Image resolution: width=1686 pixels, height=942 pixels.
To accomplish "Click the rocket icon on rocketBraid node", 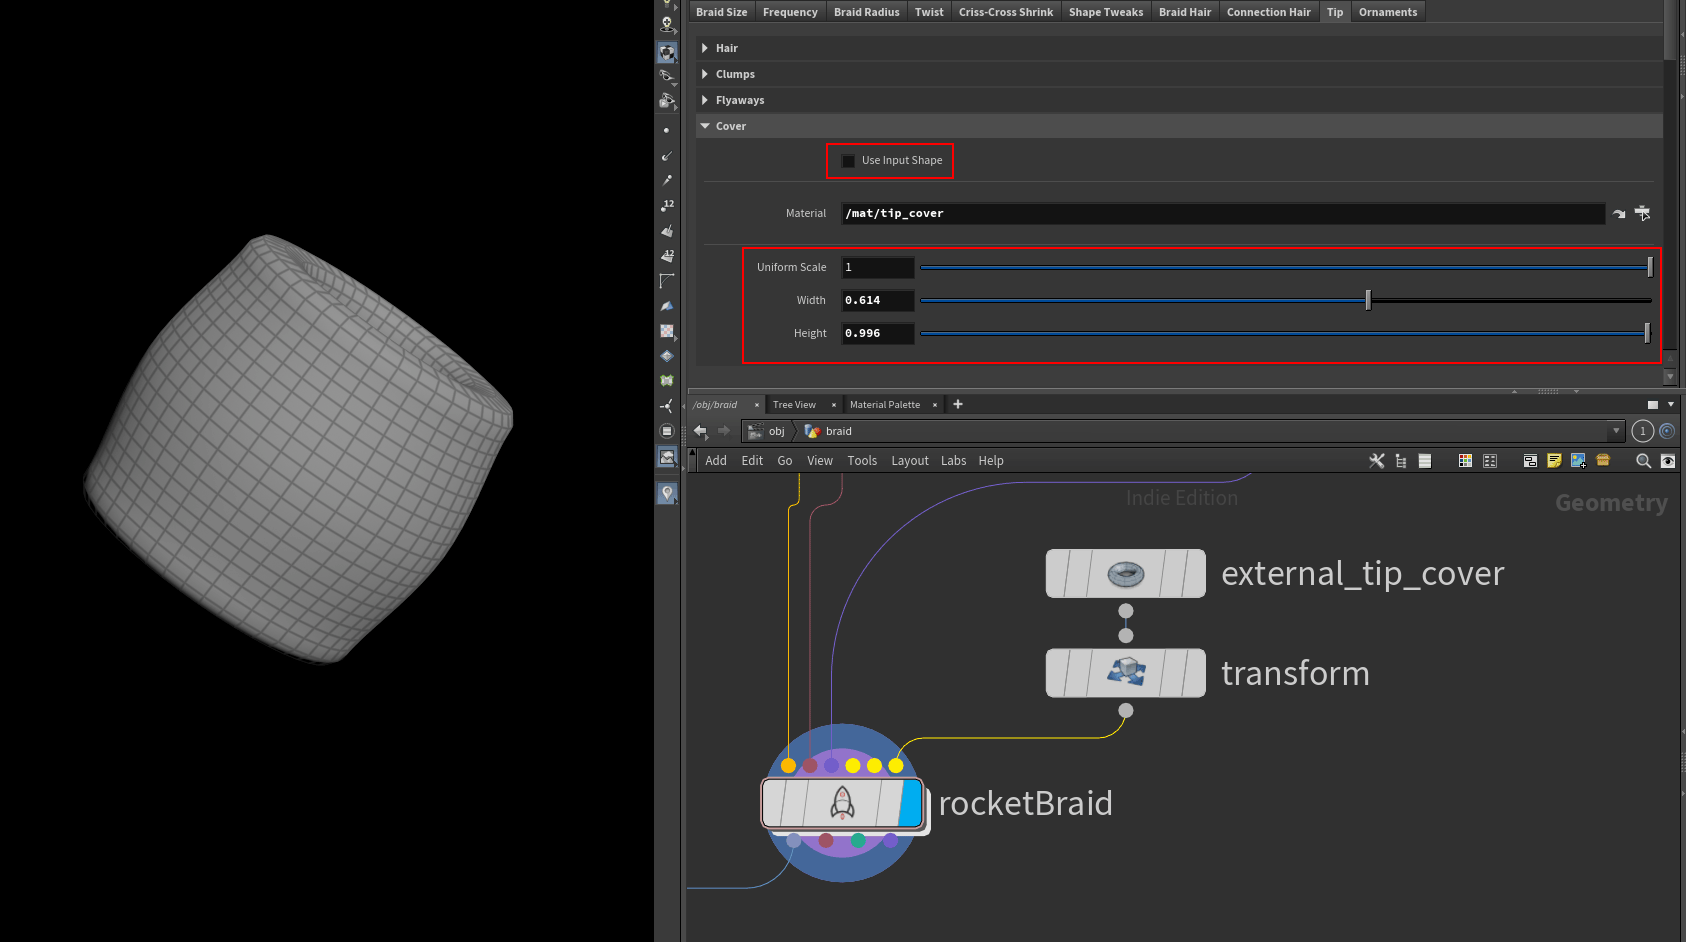I will 843,803.
